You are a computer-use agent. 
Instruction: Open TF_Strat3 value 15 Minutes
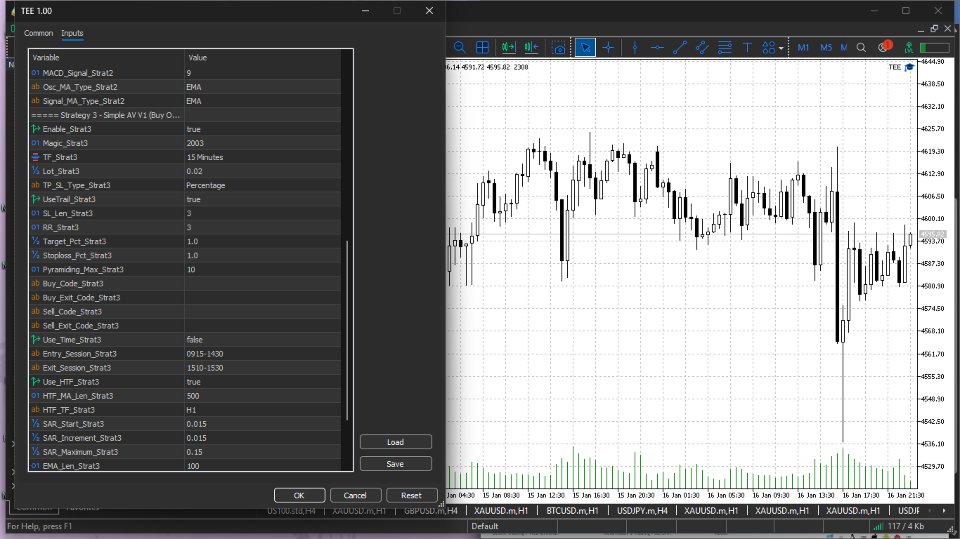point(263,157)
